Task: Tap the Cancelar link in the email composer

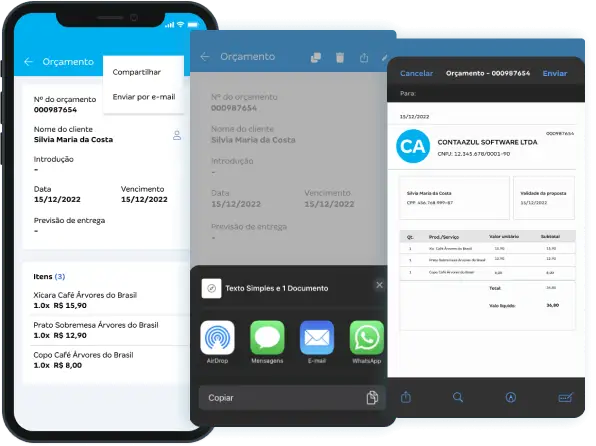Action: (x=416, y=73)
